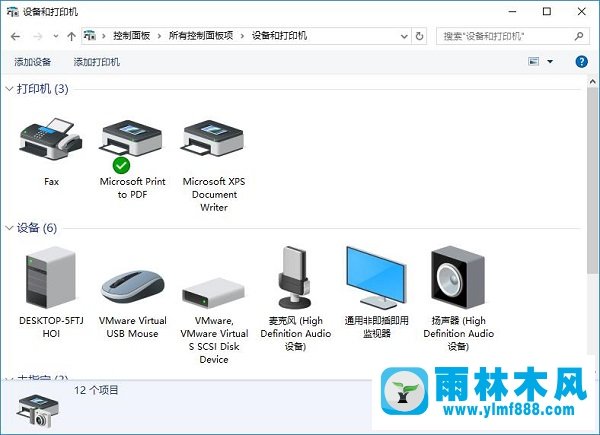Select the Fax printer icon

click(x=51, y=138)
